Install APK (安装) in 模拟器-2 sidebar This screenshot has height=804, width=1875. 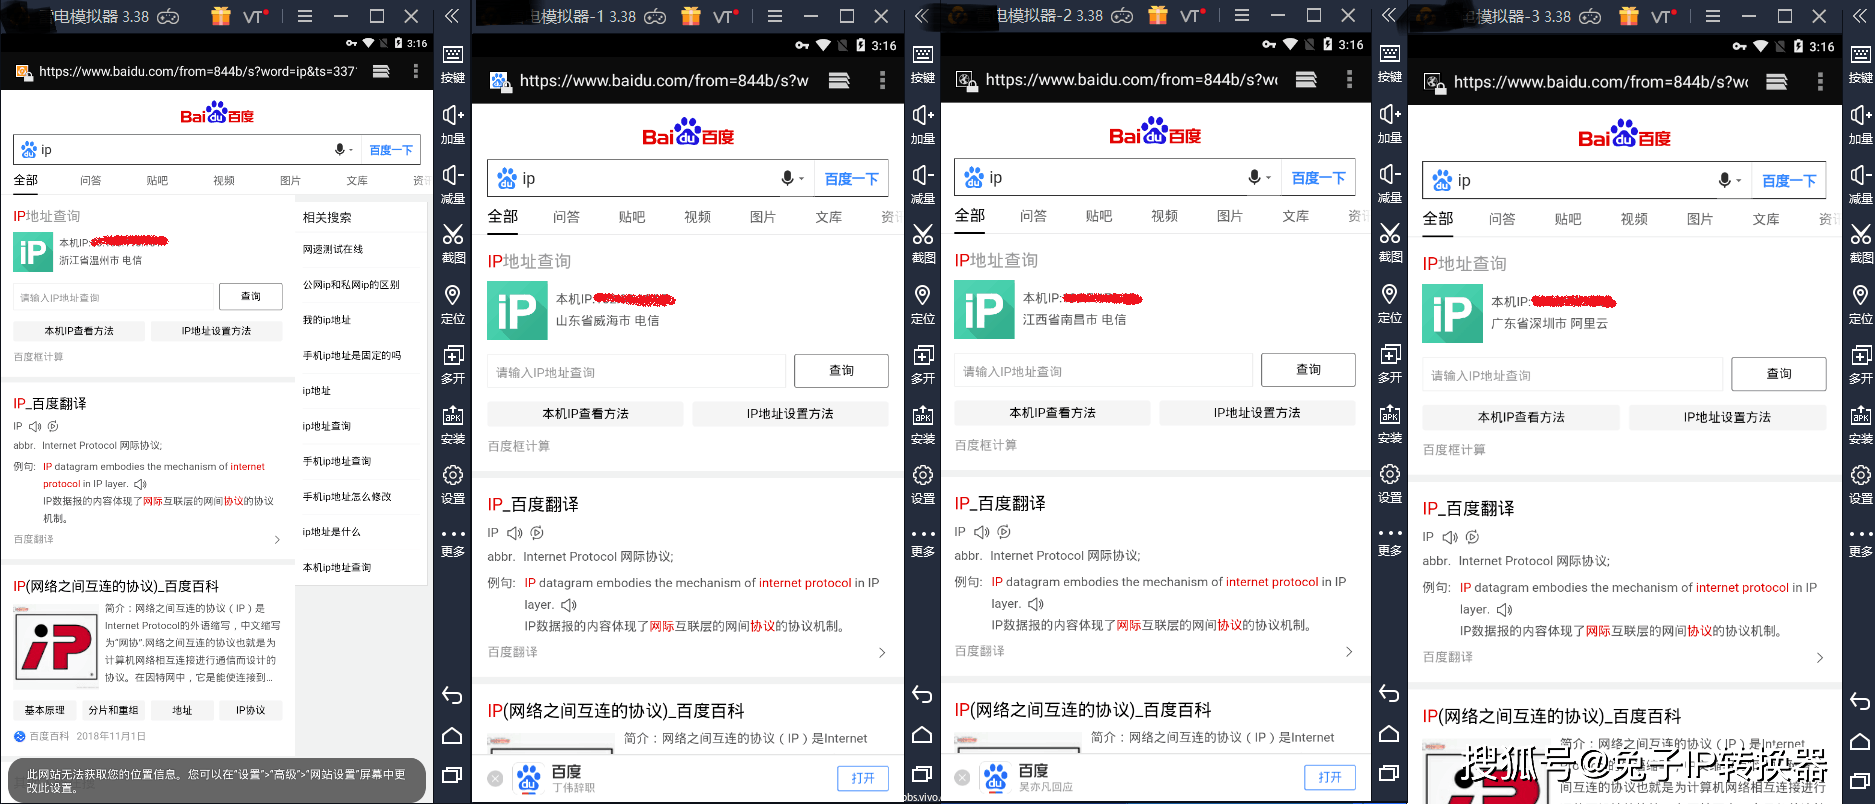click(x=1390, y=424)
